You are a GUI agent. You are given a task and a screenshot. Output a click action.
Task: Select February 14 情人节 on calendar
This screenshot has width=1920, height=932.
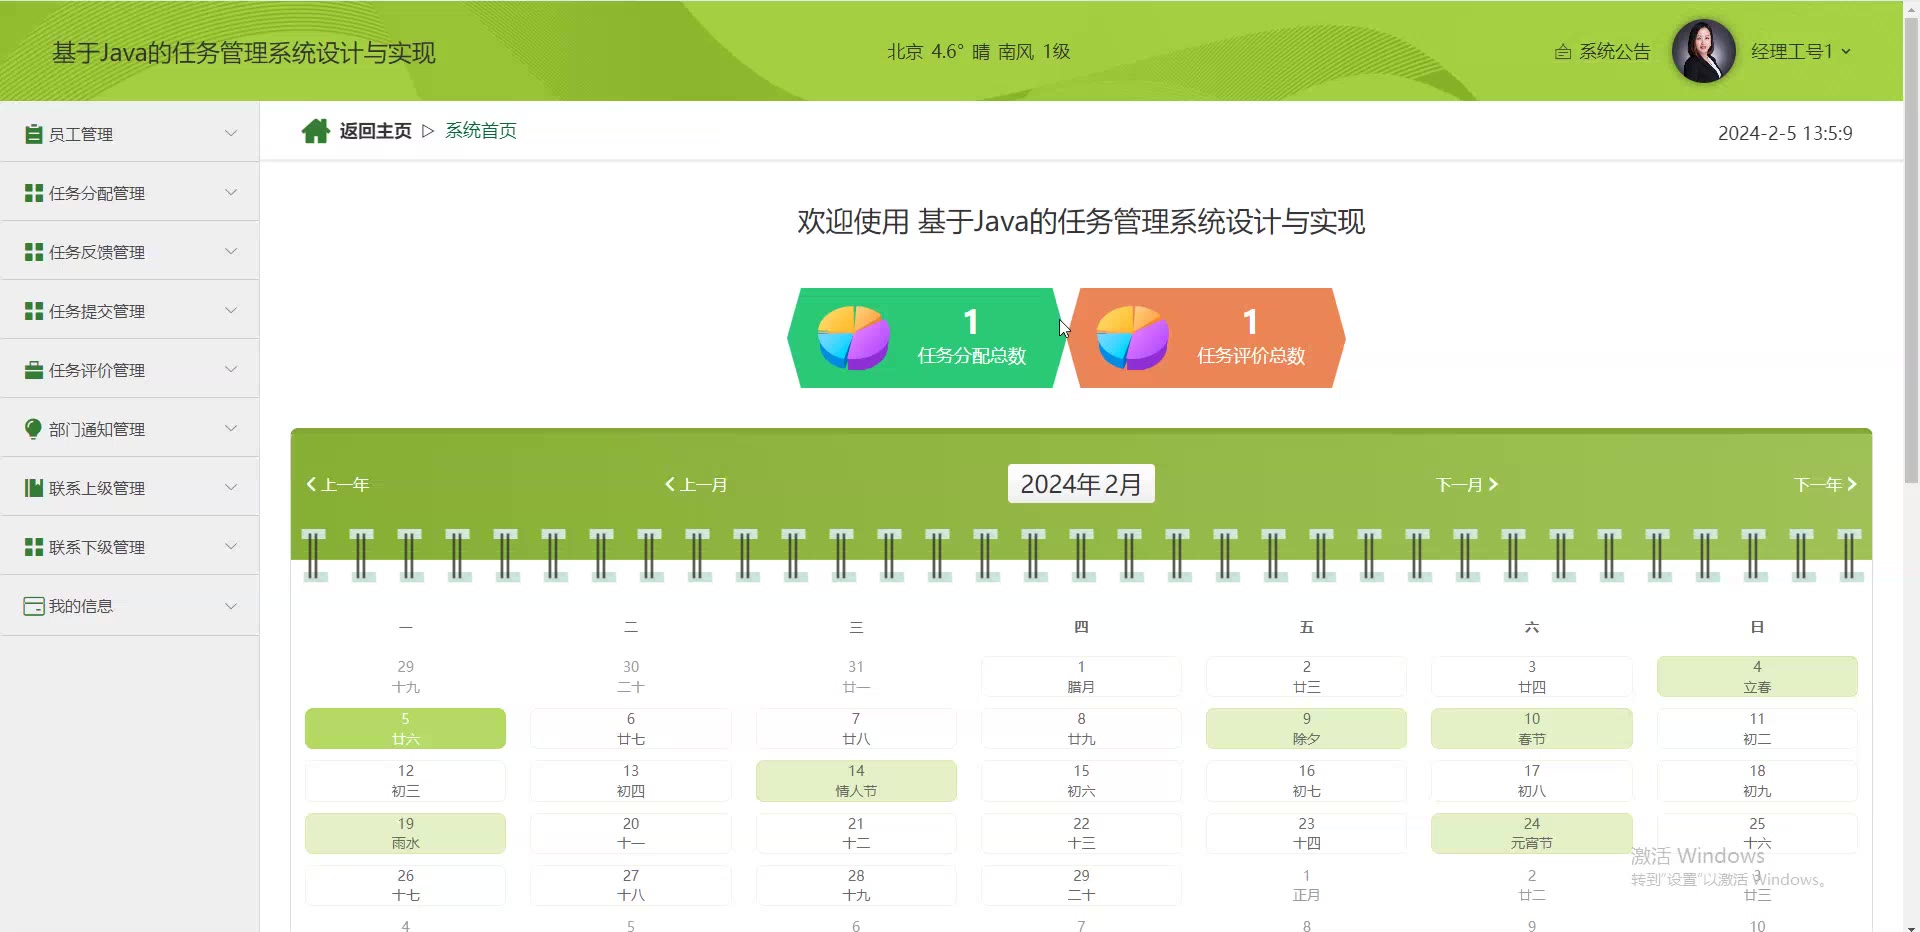point(856,781)
